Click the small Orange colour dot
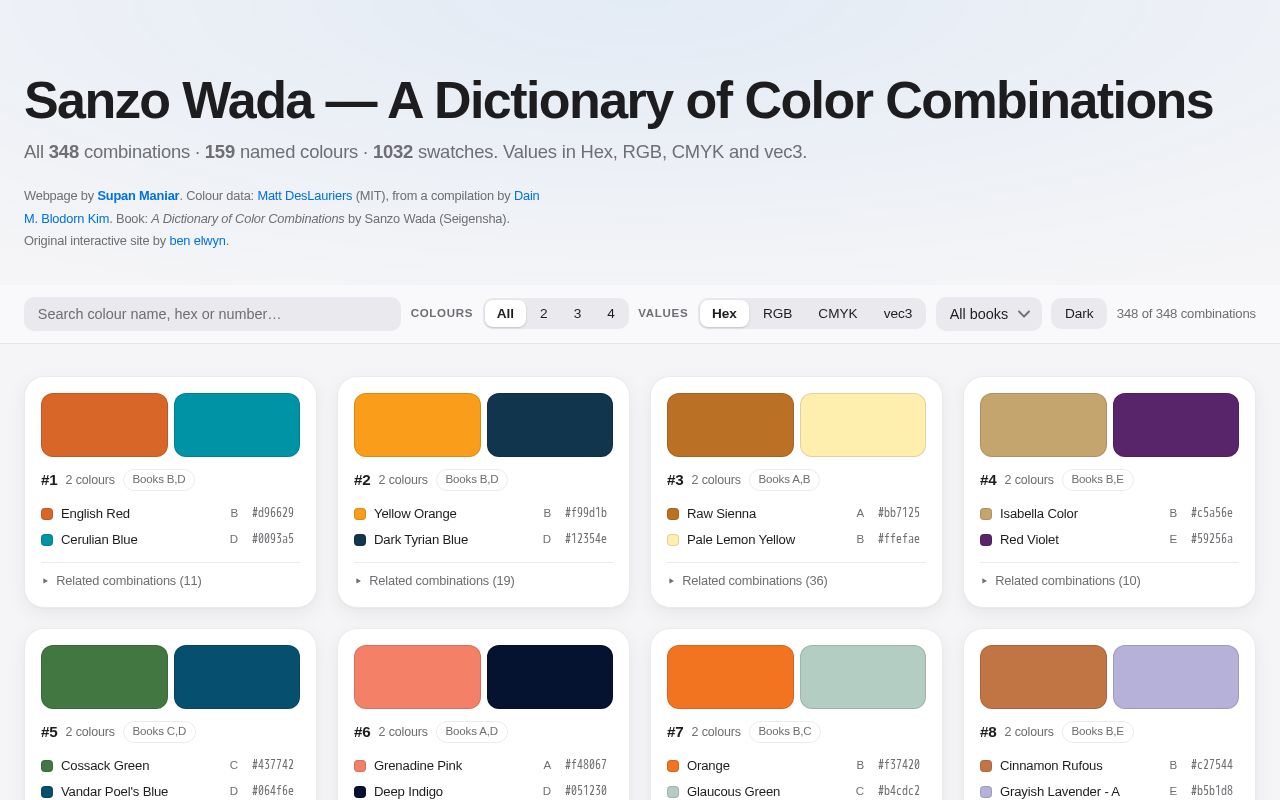 673,766
